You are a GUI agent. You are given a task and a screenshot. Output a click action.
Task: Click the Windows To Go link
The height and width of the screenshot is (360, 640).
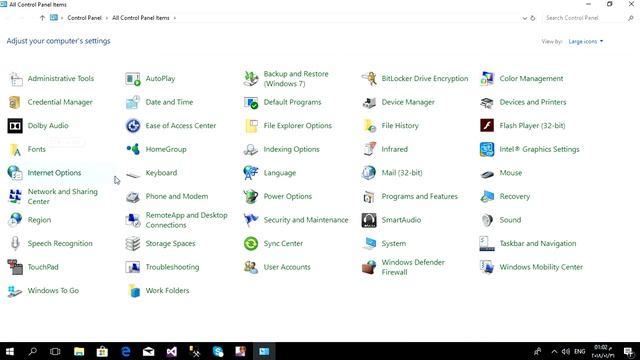pos(53,291)
